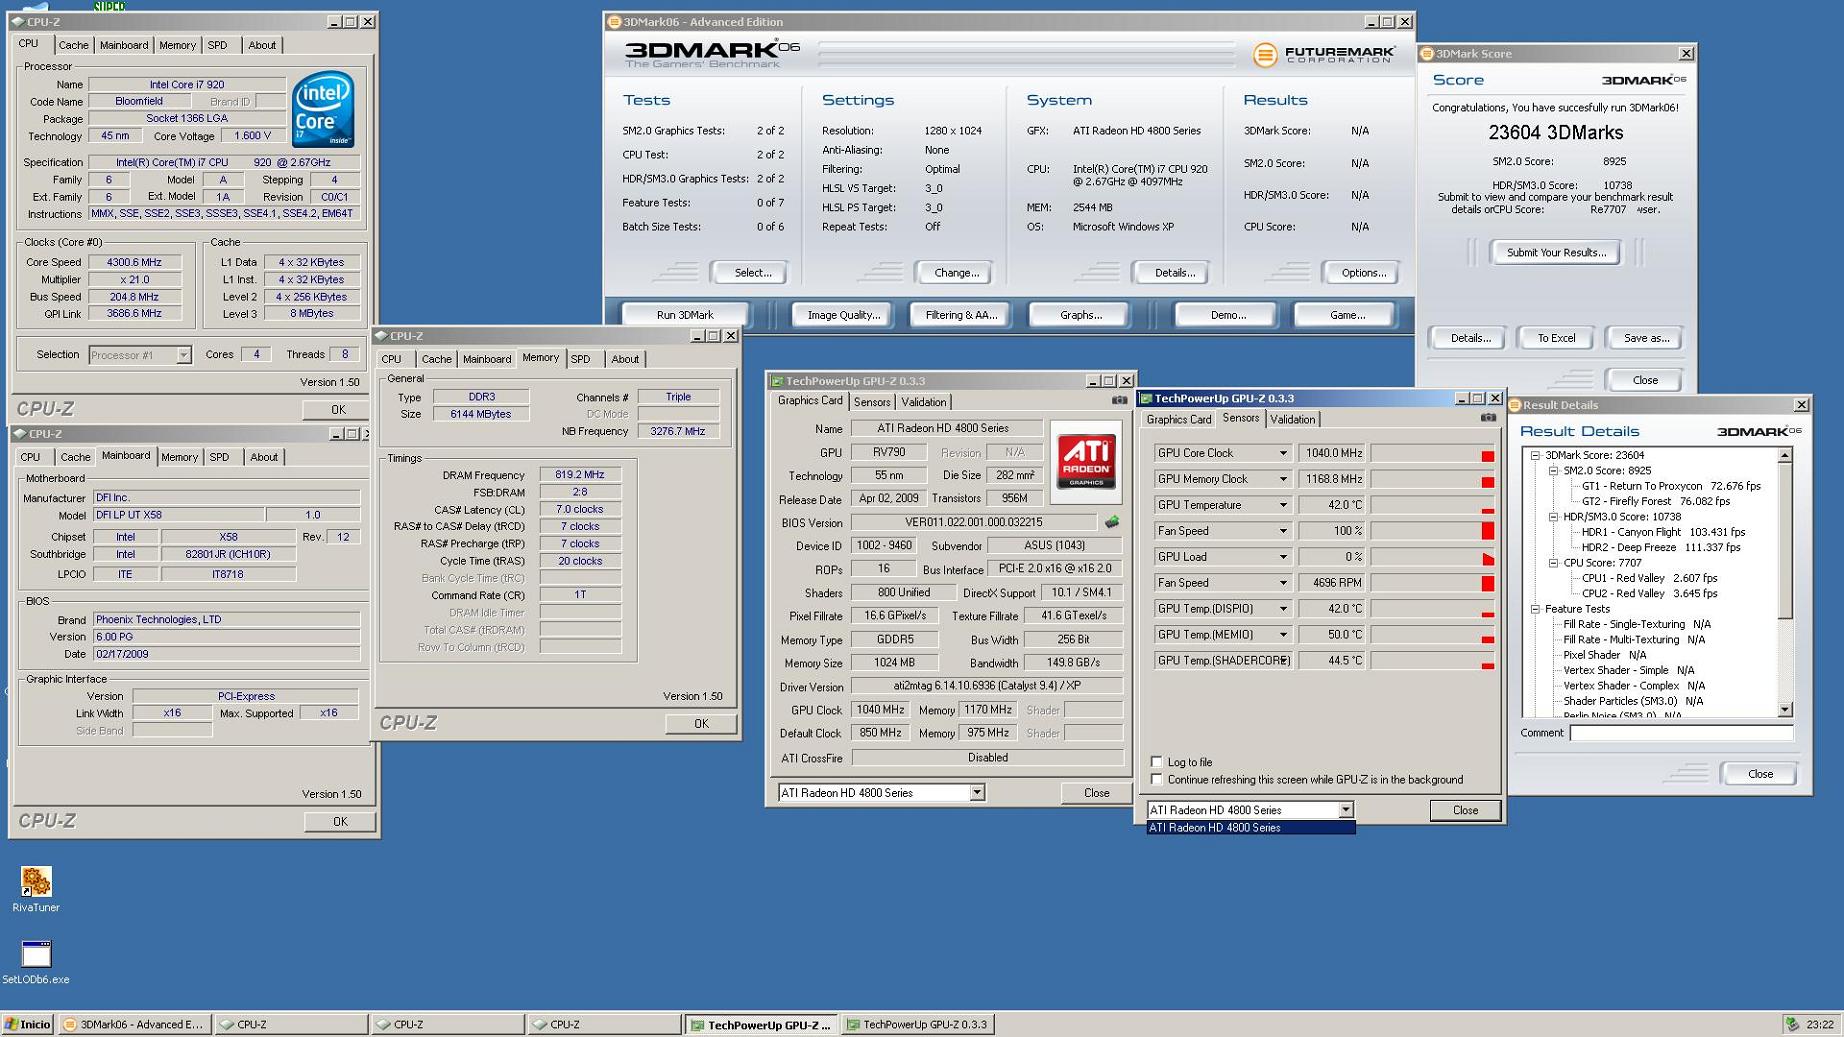
Task: Switch to Sensors tab in GPU-Z Graphics Card window
Action: click(x=871, y=402)
